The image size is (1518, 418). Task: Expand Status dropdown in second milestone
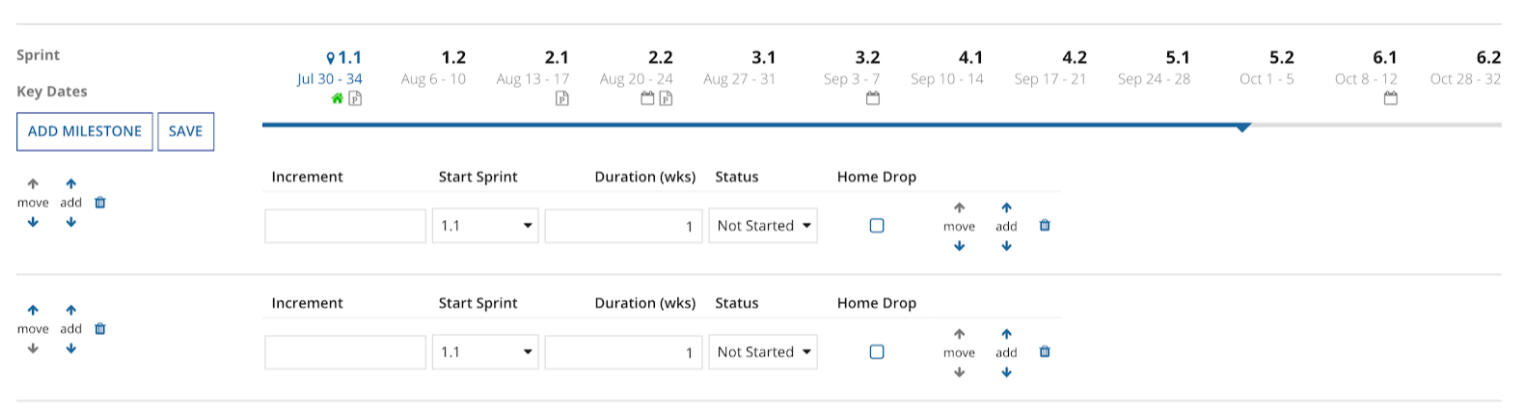point(762,352)
